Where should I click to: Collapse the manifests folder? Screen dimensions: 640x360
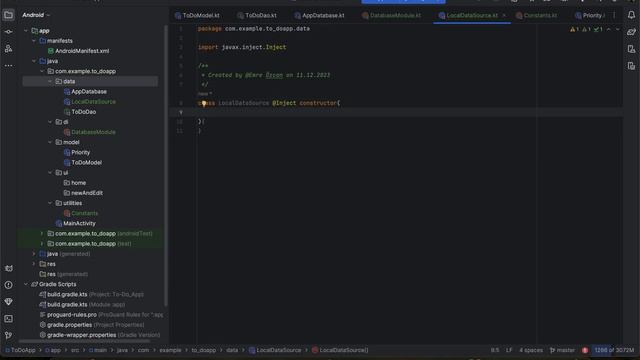[34, 41]
